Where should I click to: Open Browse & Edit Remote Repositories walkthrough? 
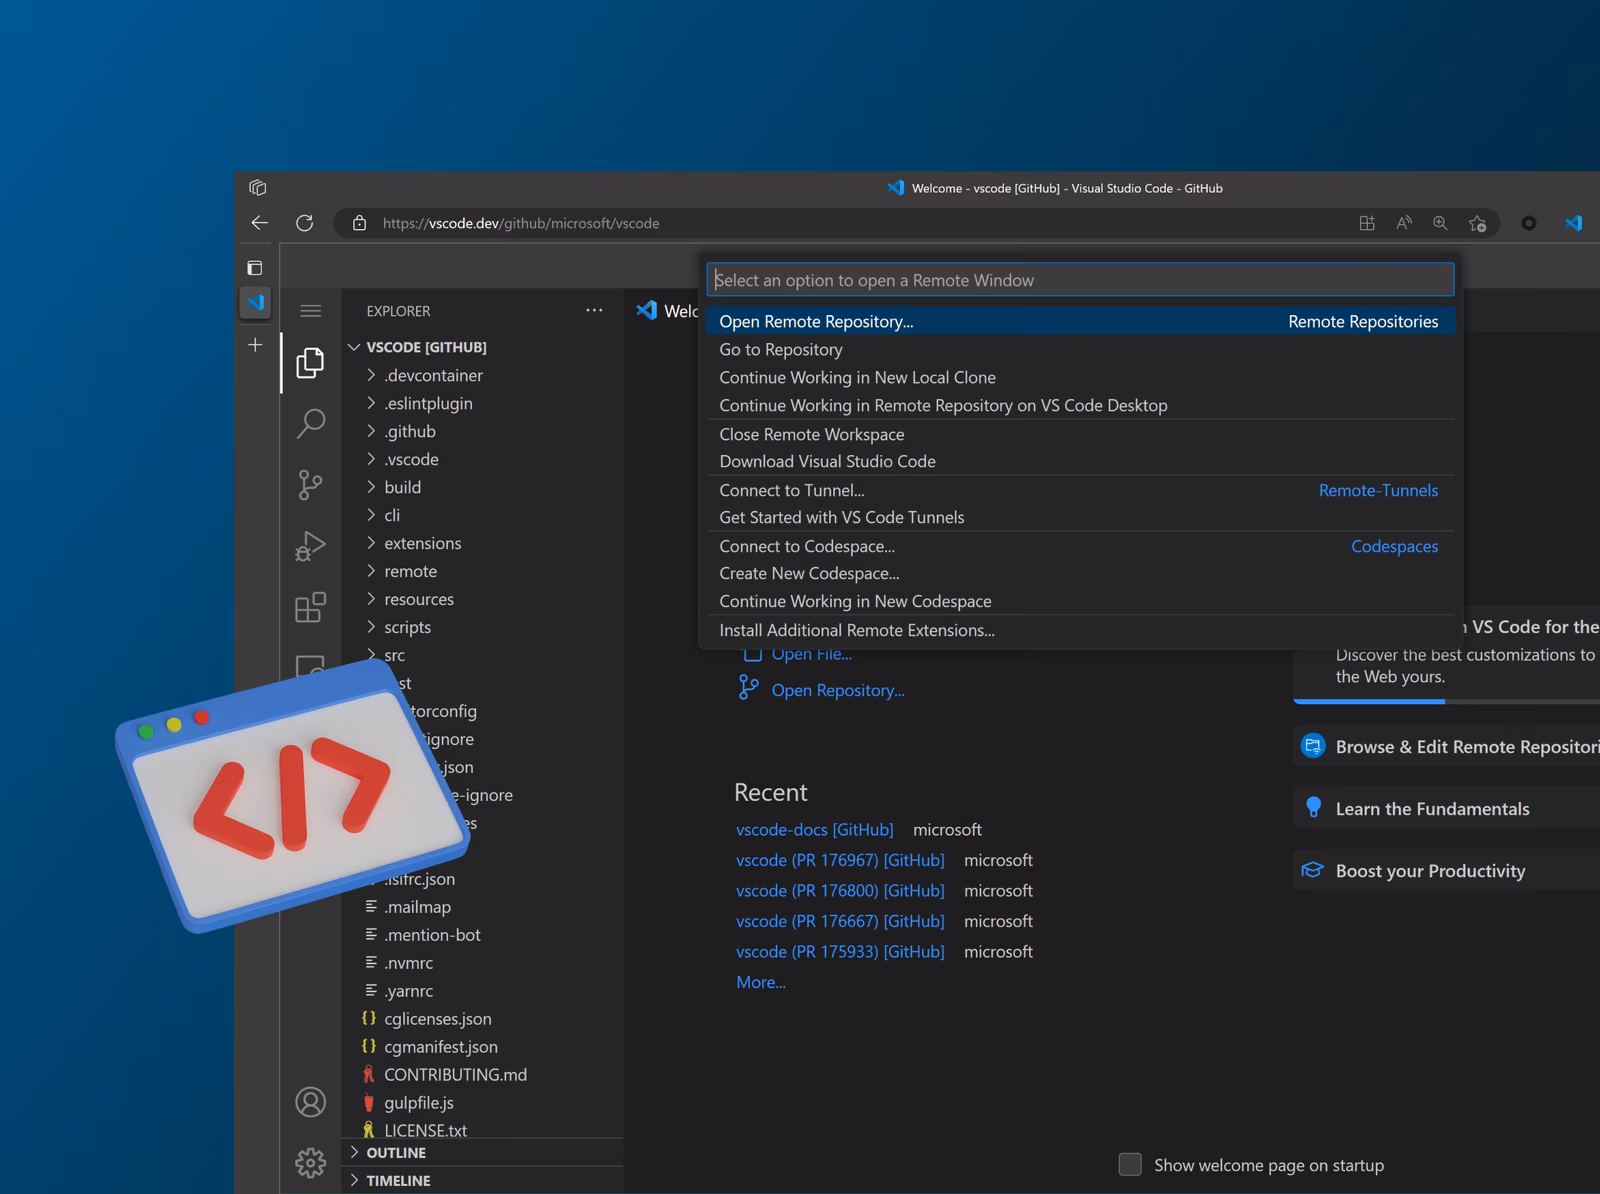1446,746
